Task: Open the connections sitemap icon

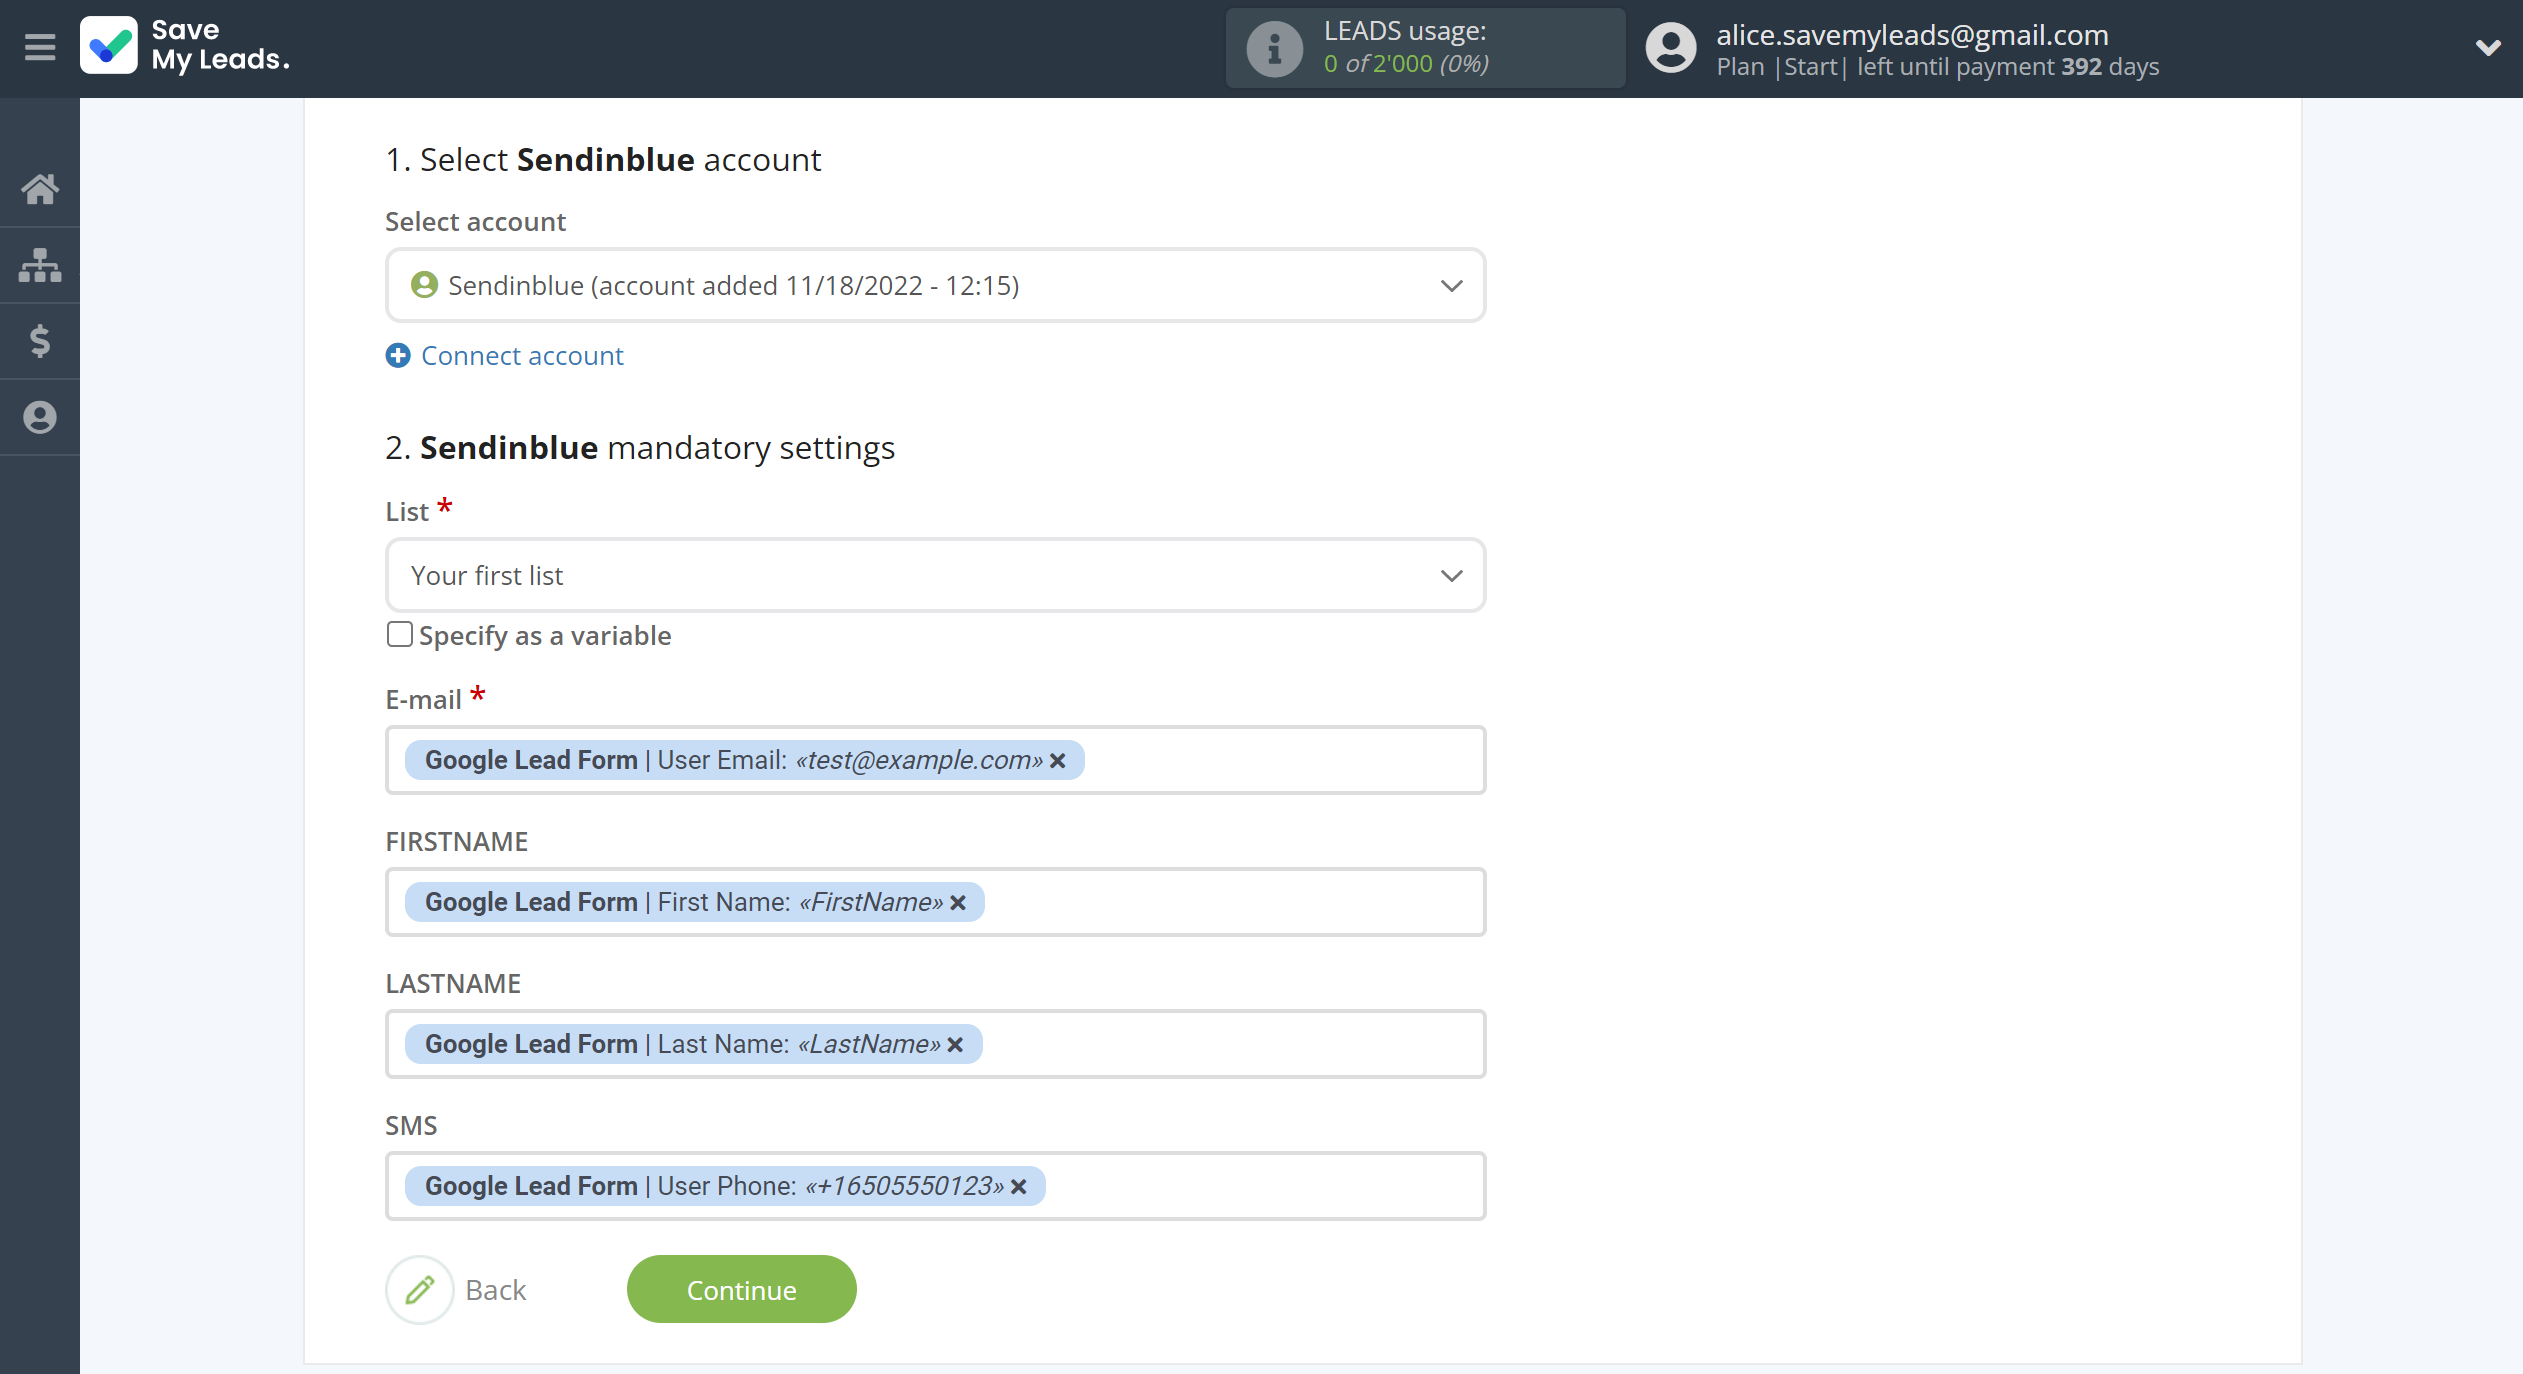Action: (40, 265)
